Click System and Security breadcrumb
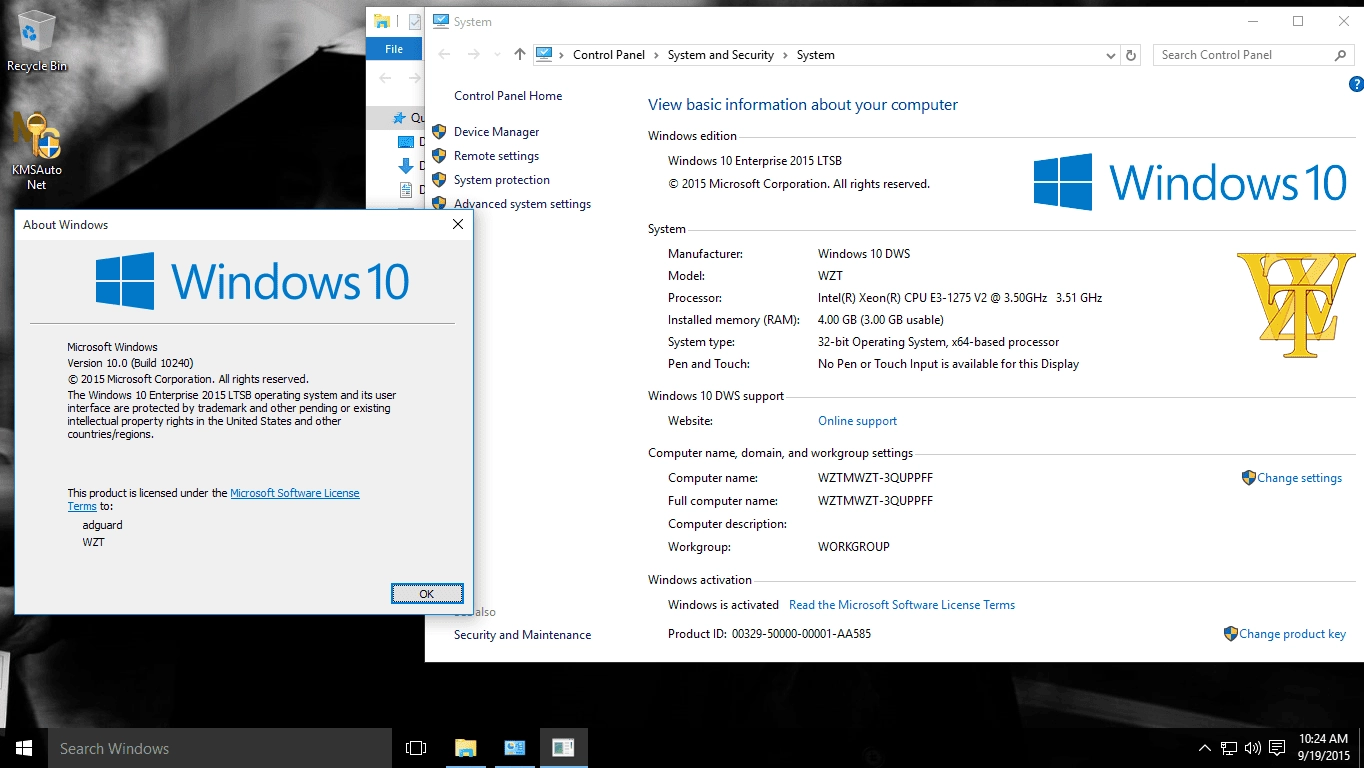Screen dimensions: 1364x768 click(721, 55)
